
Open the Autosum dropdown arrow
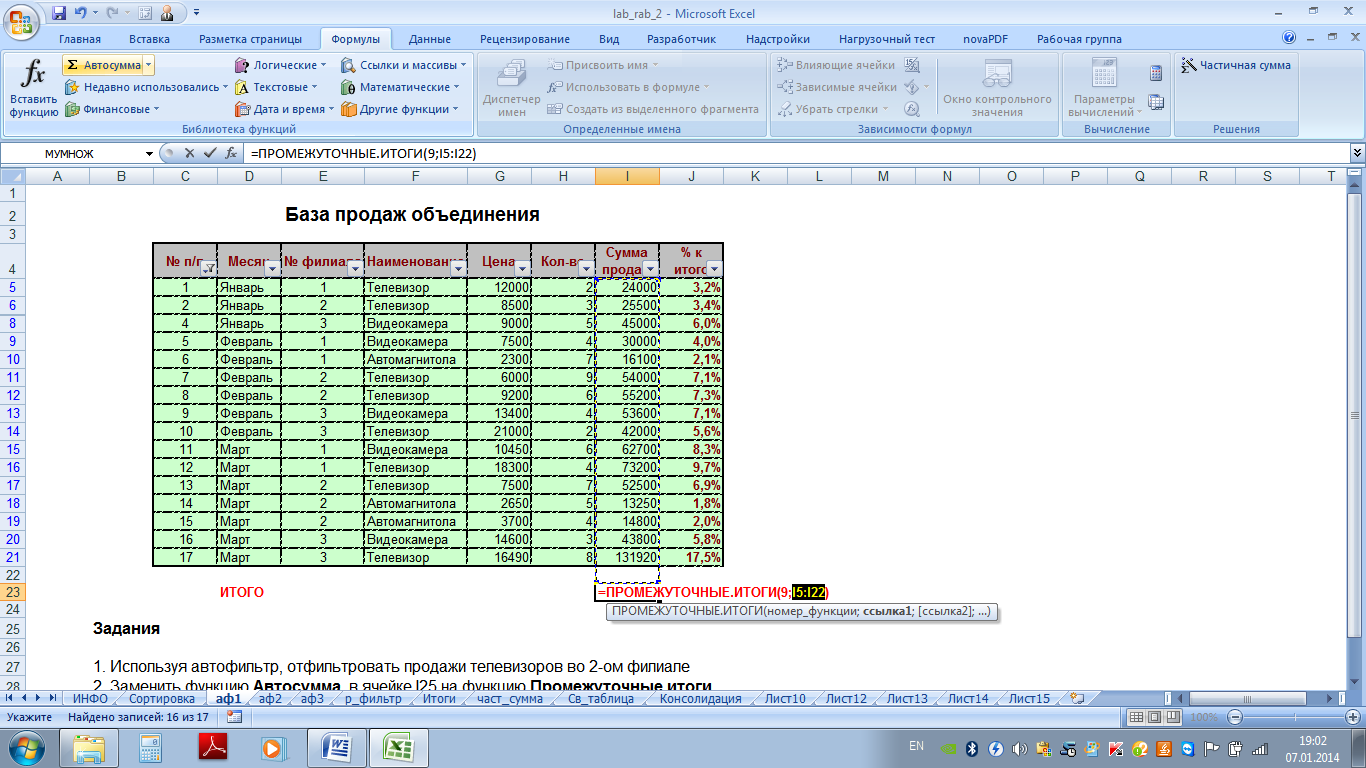pyautogui.click(x=148, y=65)
